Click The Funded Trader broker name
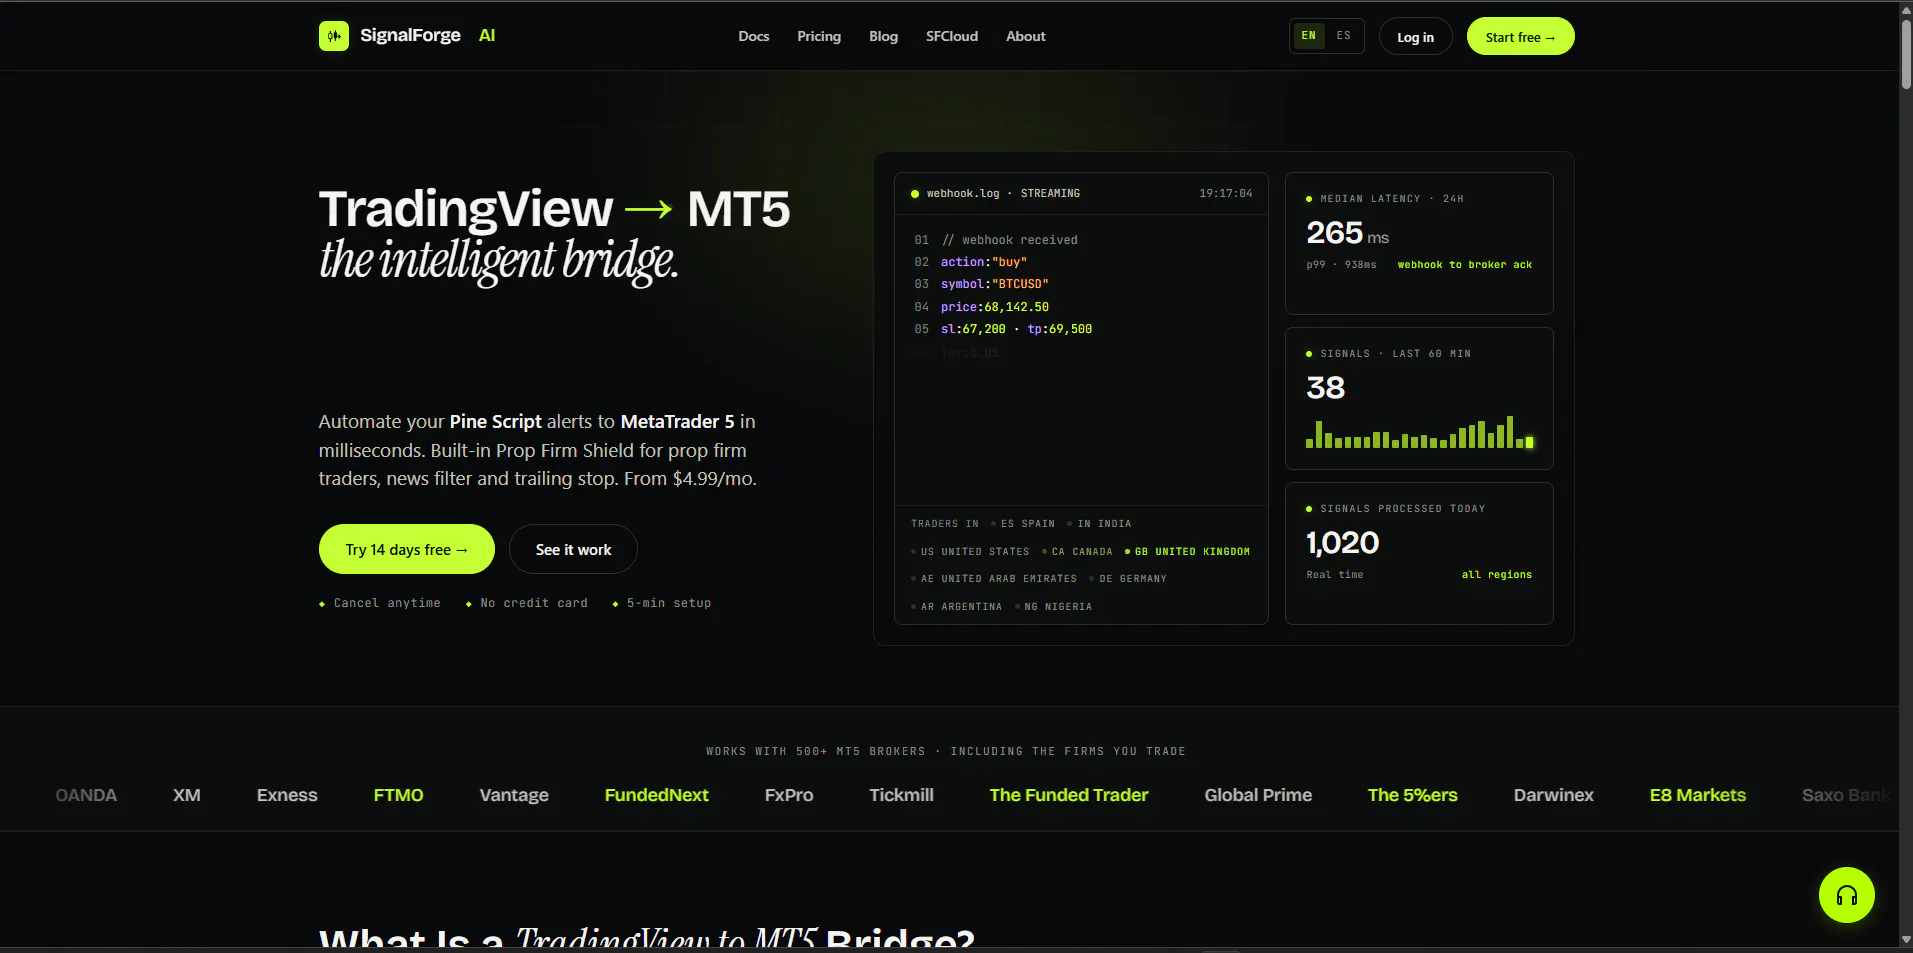Screen dimensions: 1913x953 point(1069,795)
